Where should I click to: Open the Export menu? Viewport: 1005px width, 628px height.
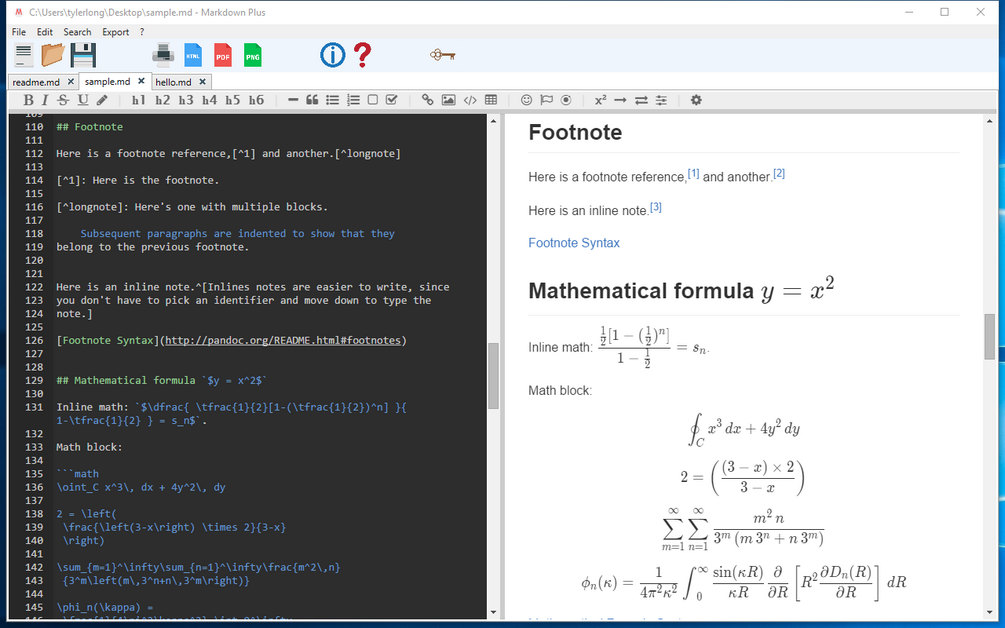pyautogui.click(x=115, y=32)
